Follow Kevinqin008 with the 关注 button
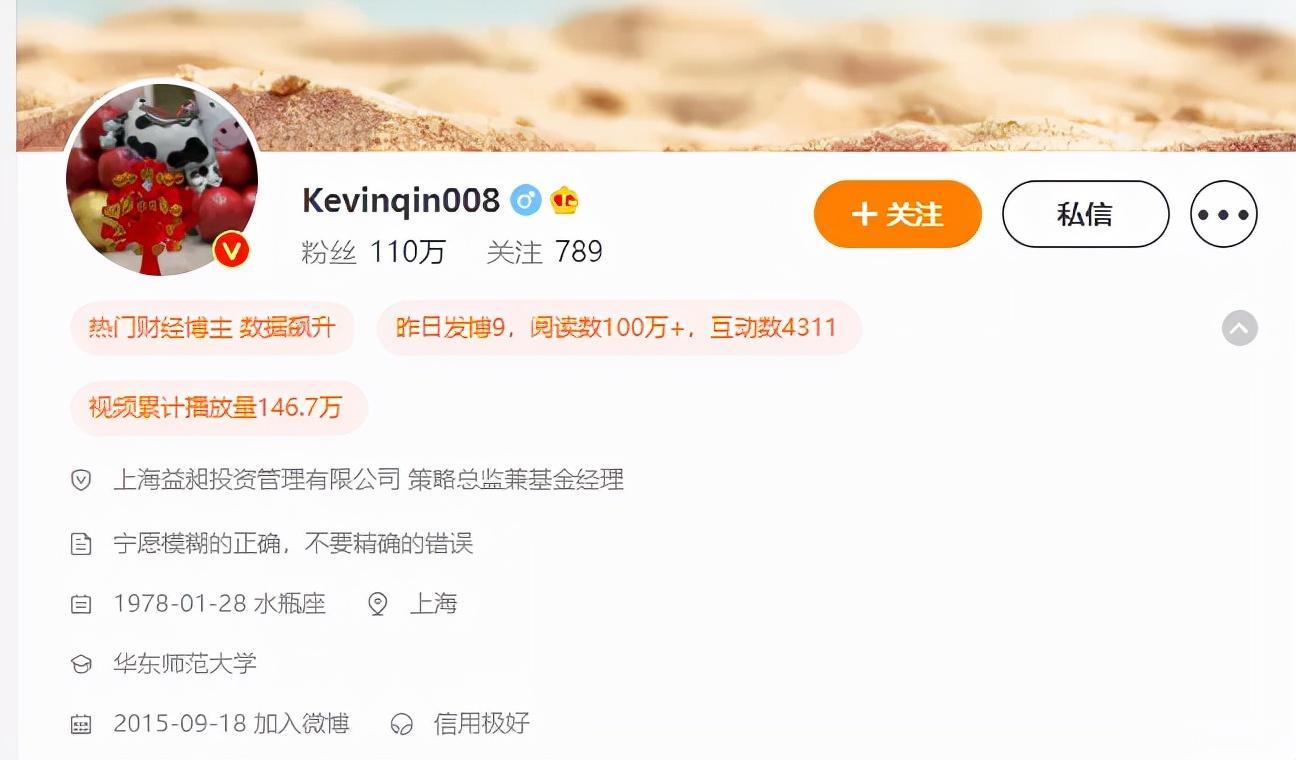The width and height of the screenshot is (1296, 760). 897,214
